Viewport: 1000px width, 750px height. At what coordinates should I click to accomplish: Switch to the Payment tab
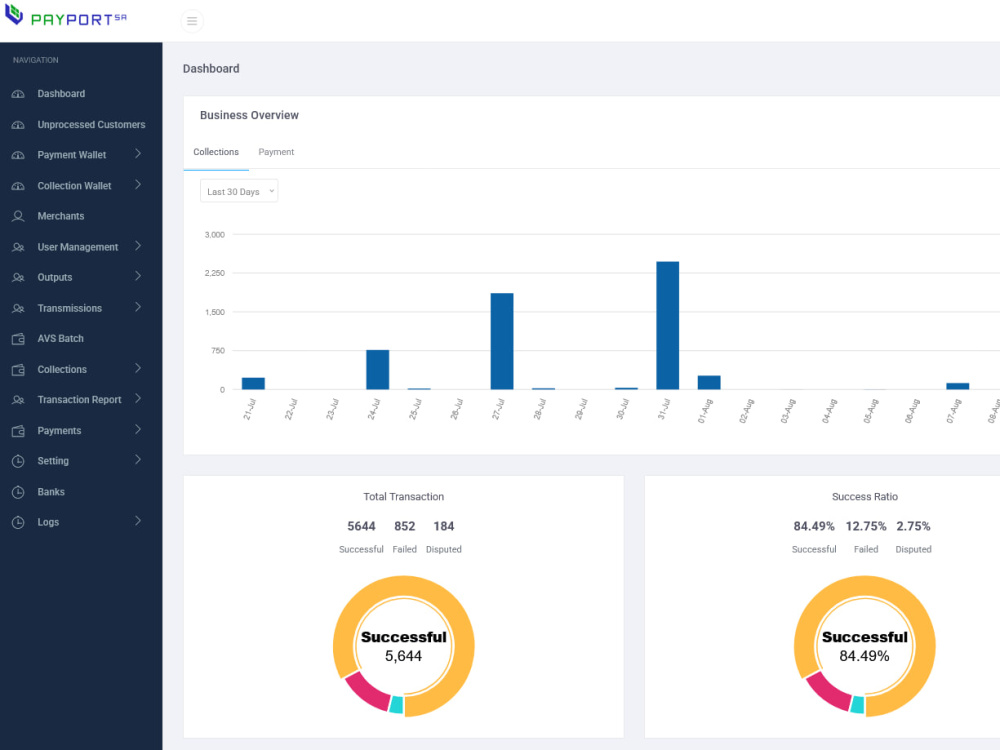click(x=276, y=152)
